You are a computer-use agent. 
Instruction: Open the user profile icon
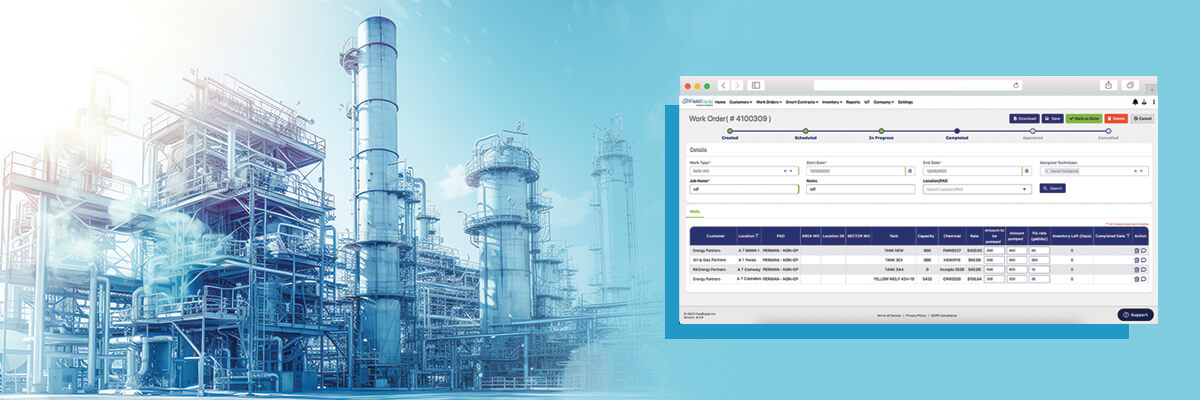click(1144, 102)
